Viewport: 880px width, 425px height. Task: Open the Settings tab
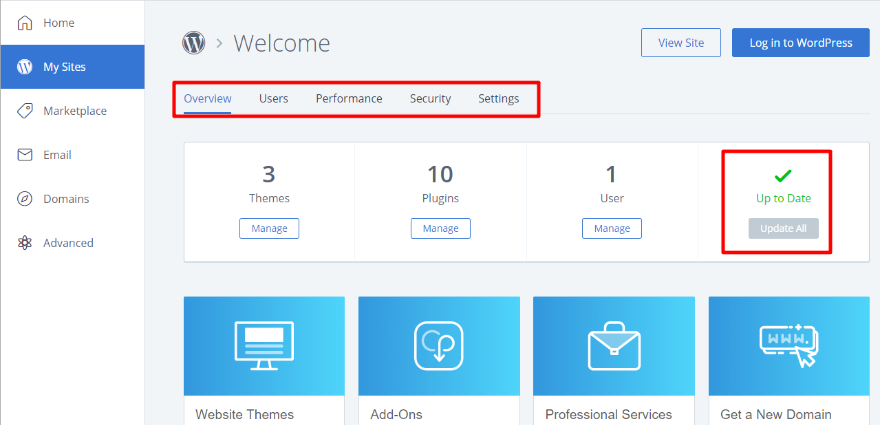coord(498,99)
